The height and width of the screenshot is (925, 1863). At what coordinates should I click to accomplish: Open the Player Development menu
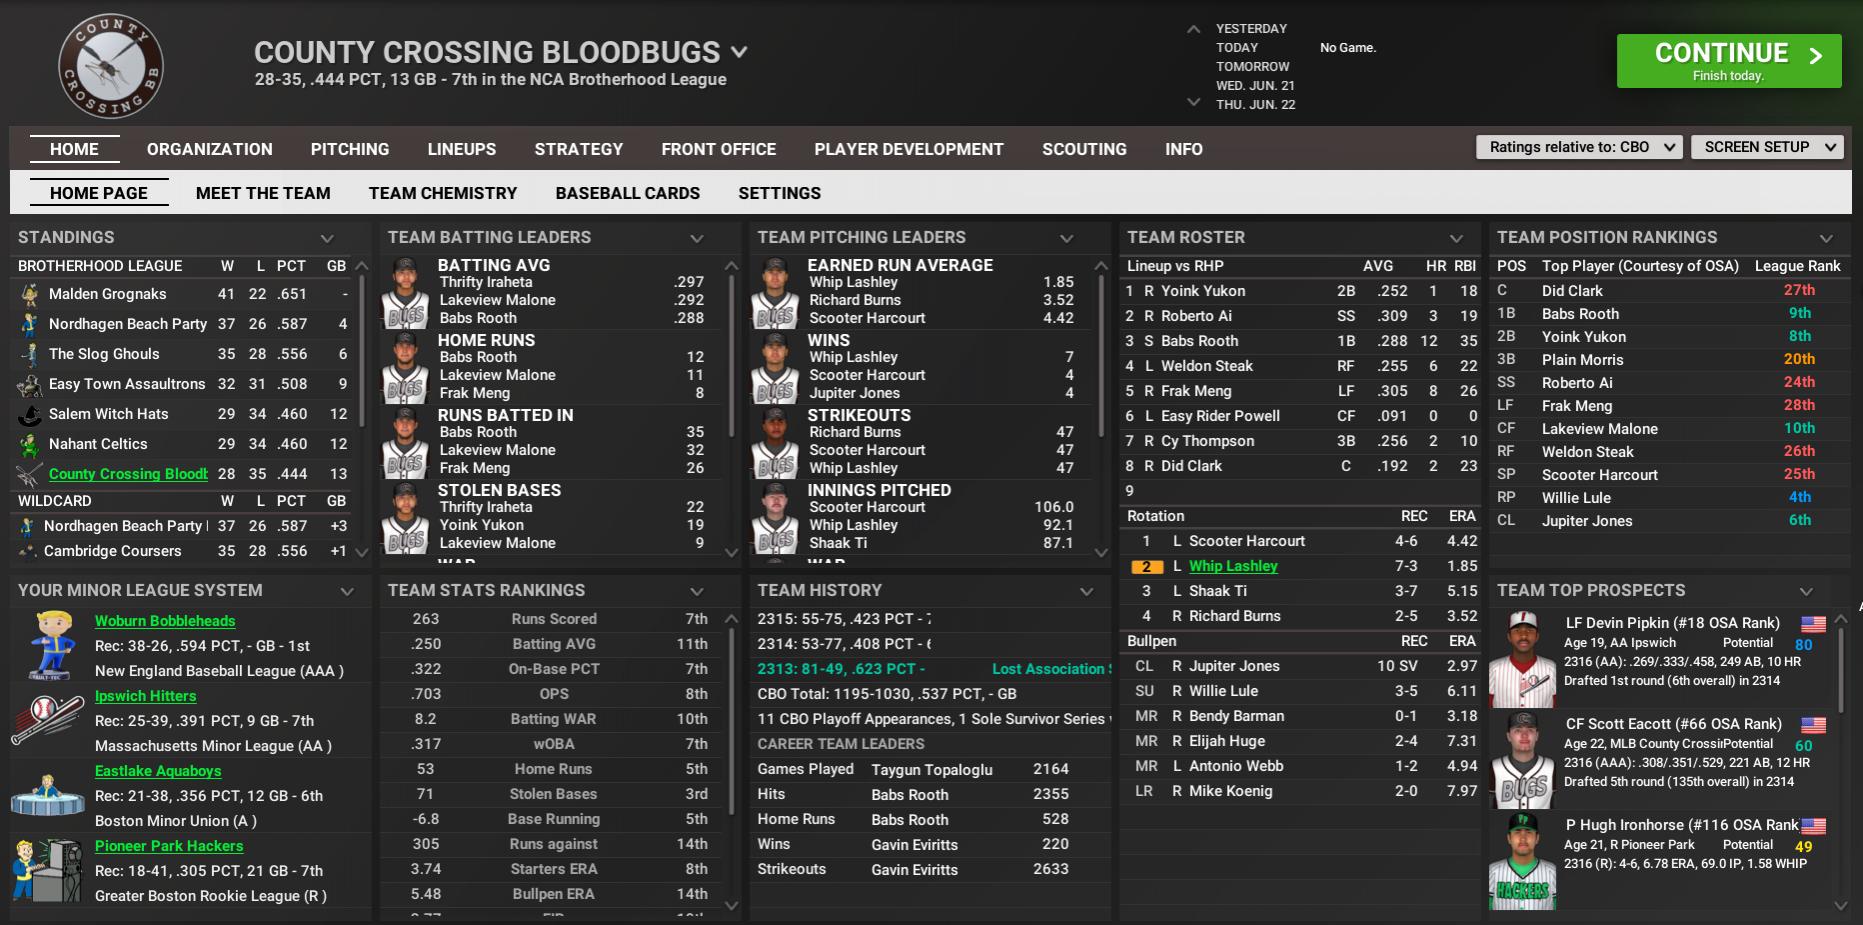tap(908, 149)
